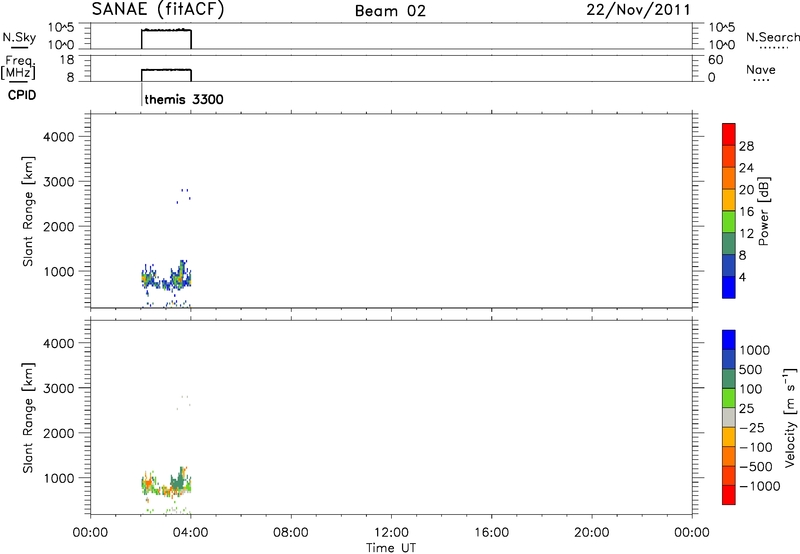
Task: Click the "4000" tick on power panel
Action: [x=59, y=137]
